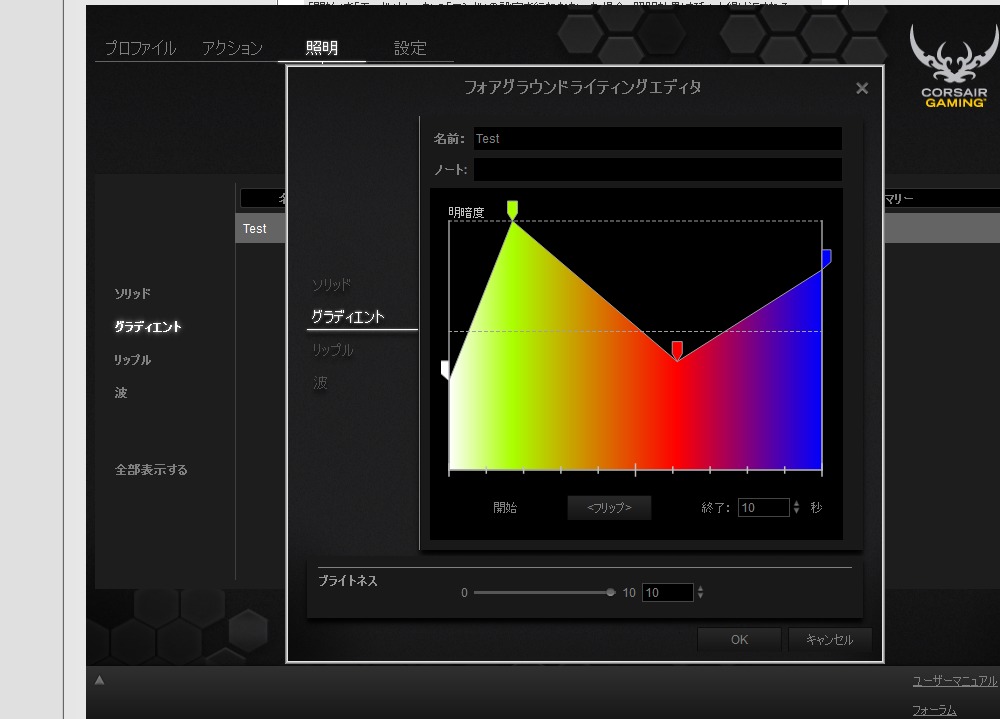Viewport: 1000px width, 719px height.
Task: Click the <フリップ> button
Action: point(609,508)
